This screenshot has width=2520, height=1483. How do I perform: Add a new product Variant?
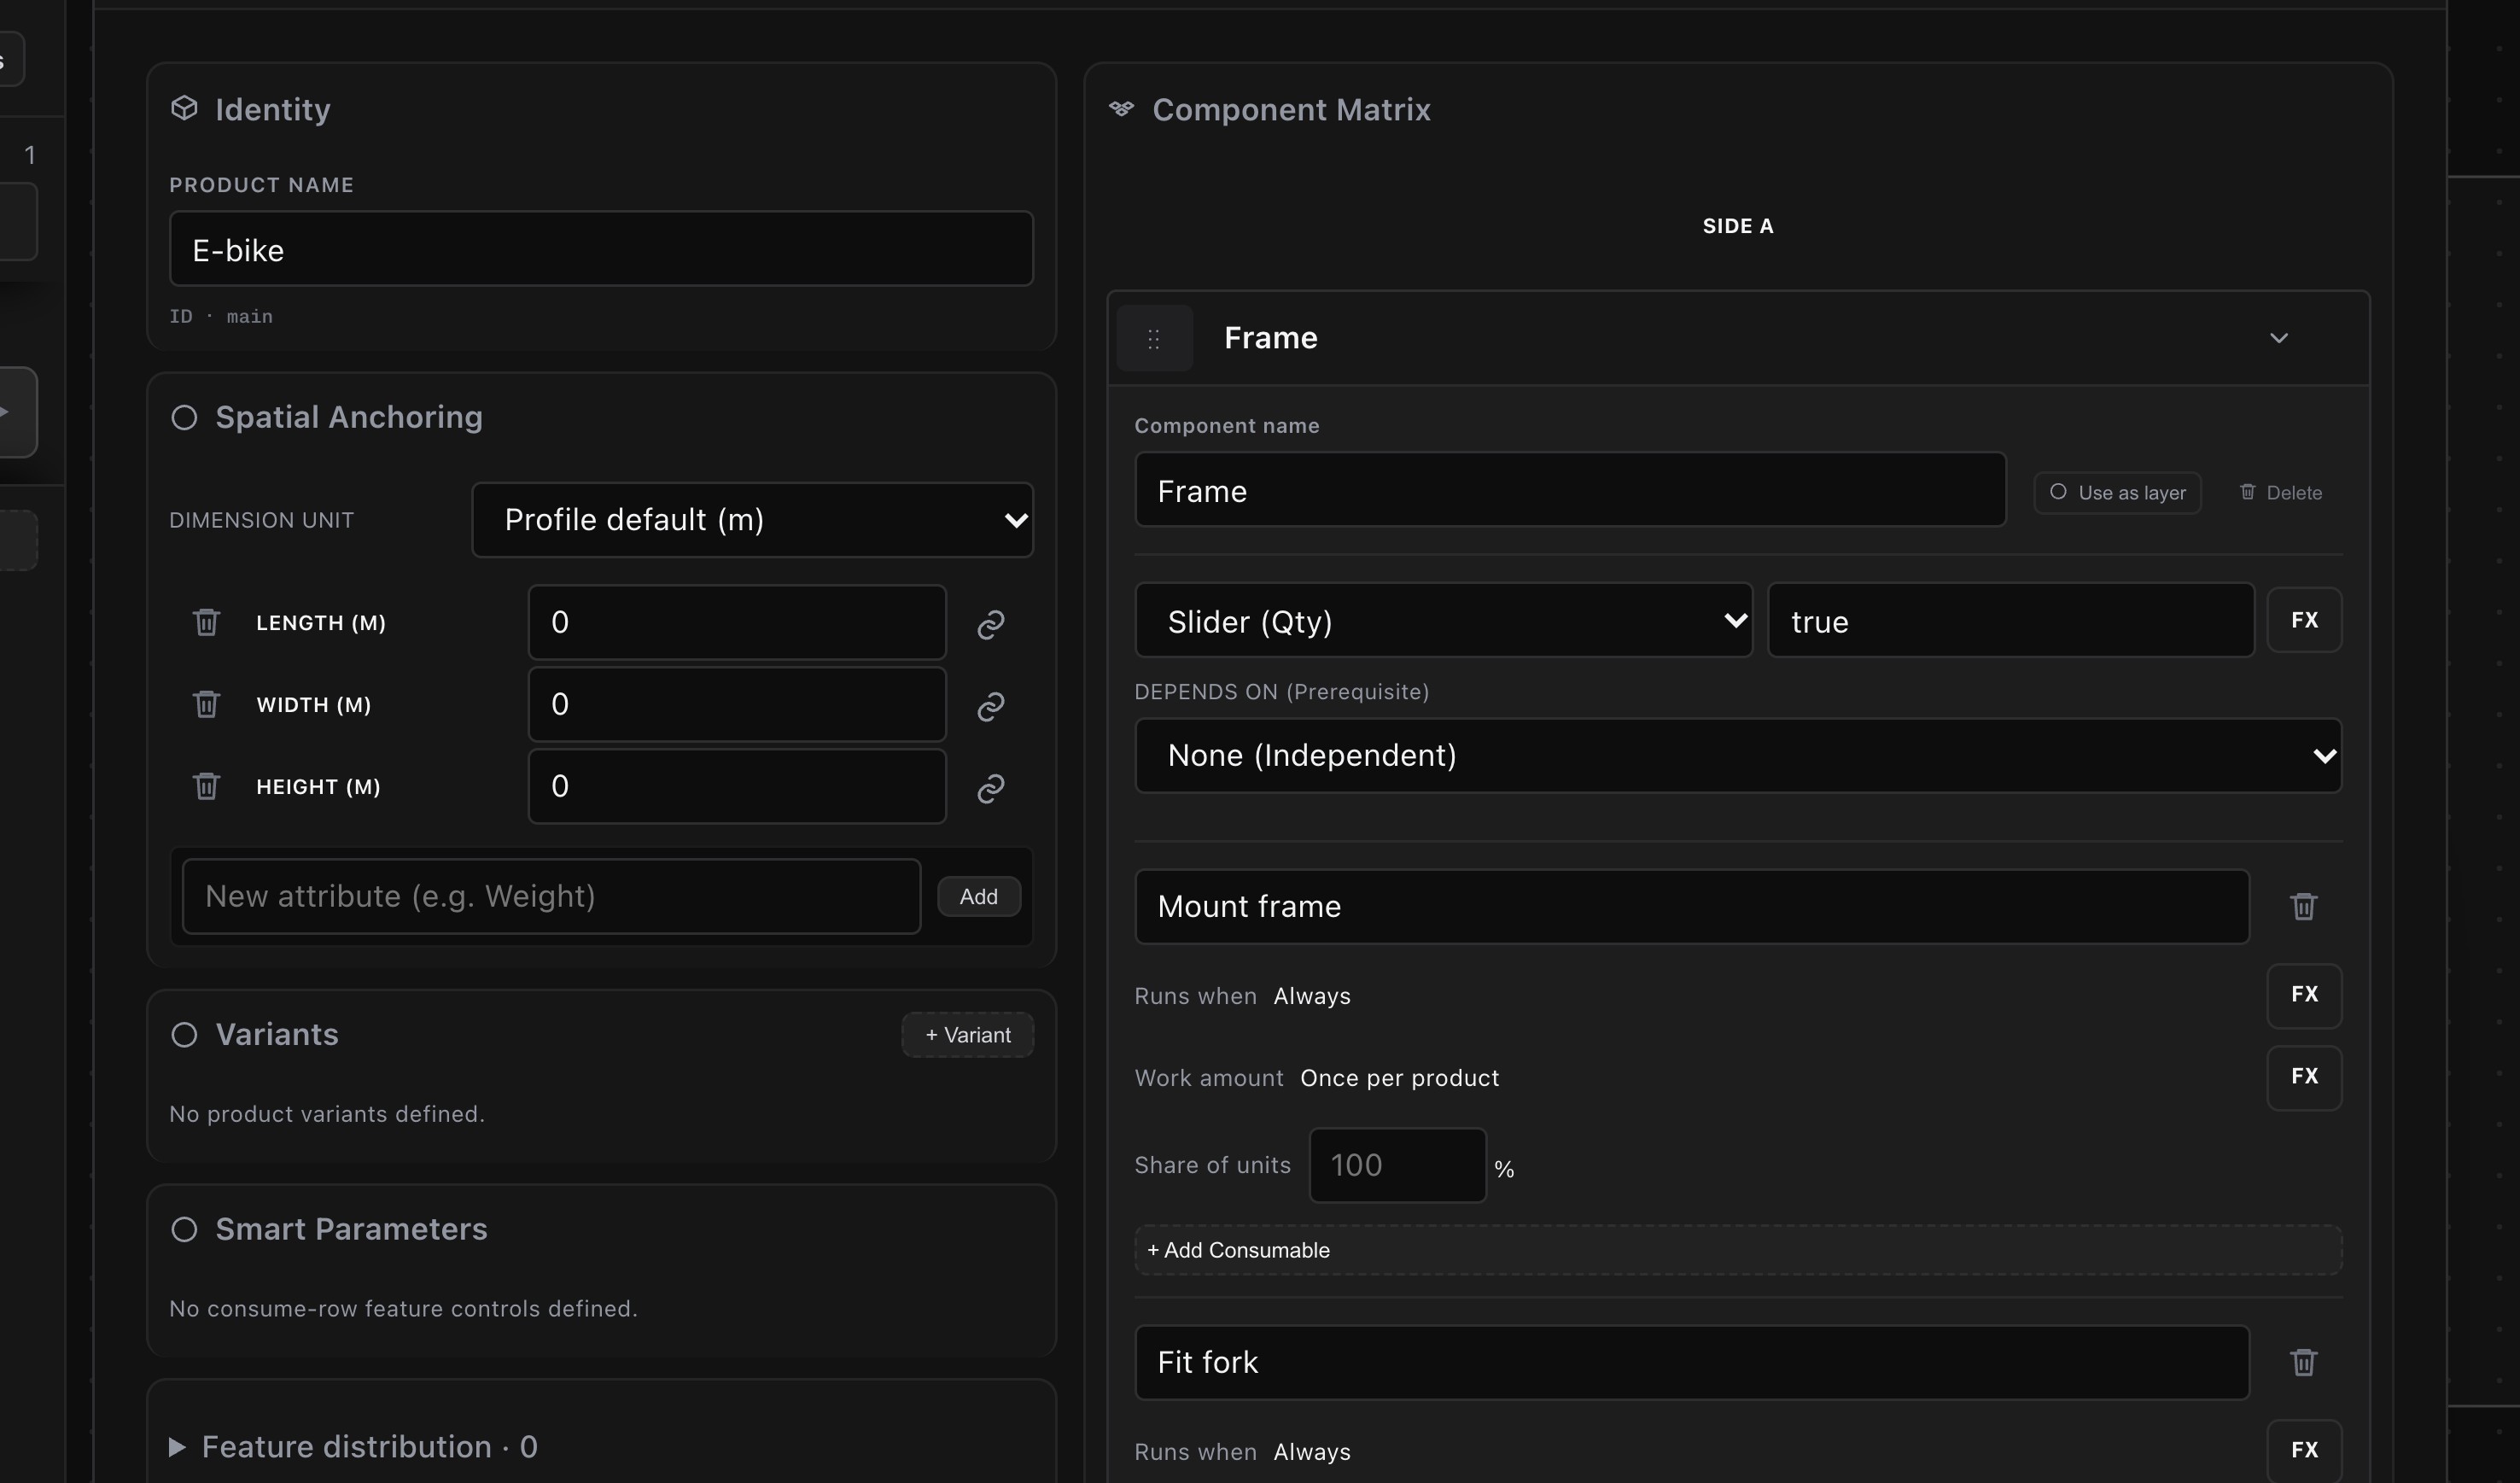click(967, 1035)
